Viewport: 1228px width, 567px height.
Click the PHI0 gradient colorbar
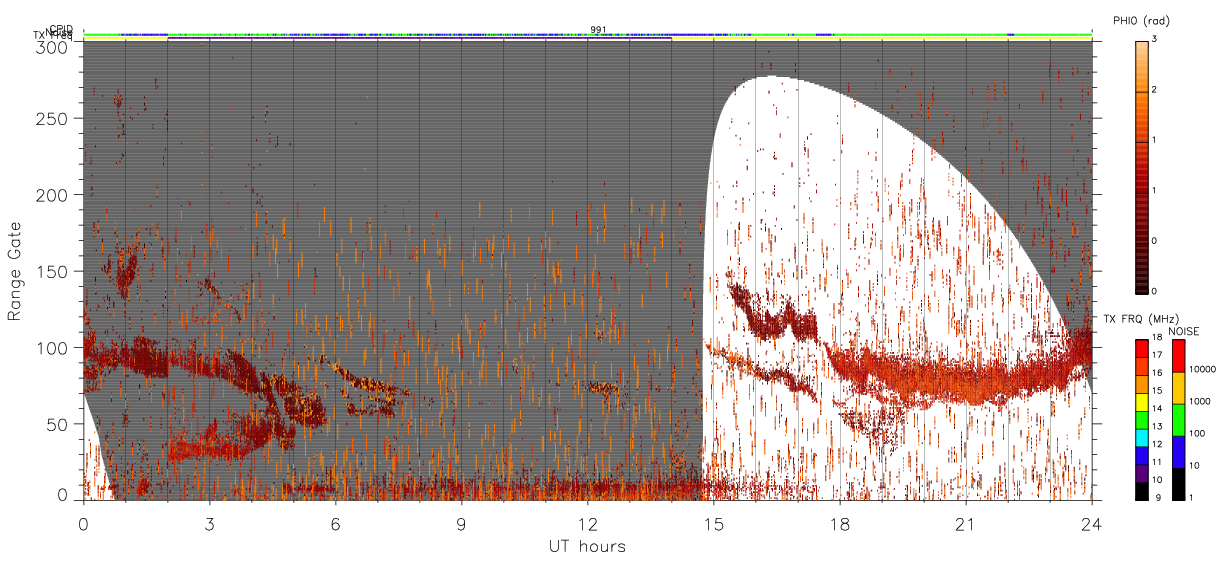point(1141,167)
